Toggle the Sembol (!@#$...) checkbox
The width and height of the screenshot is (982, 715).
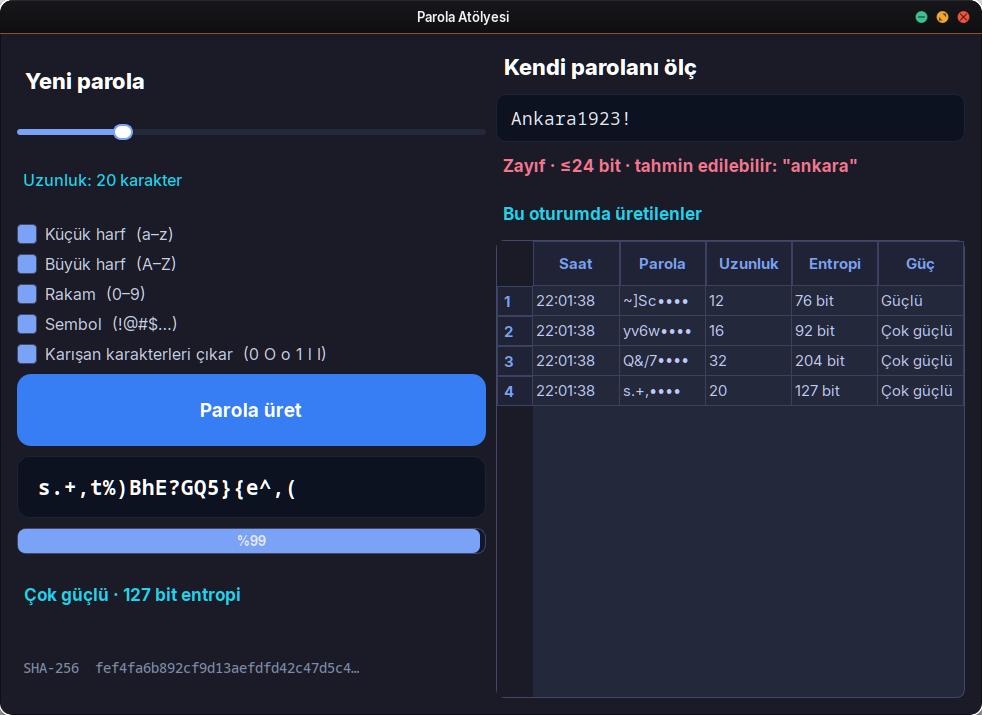pyautogui.click(x=27, y=324)
